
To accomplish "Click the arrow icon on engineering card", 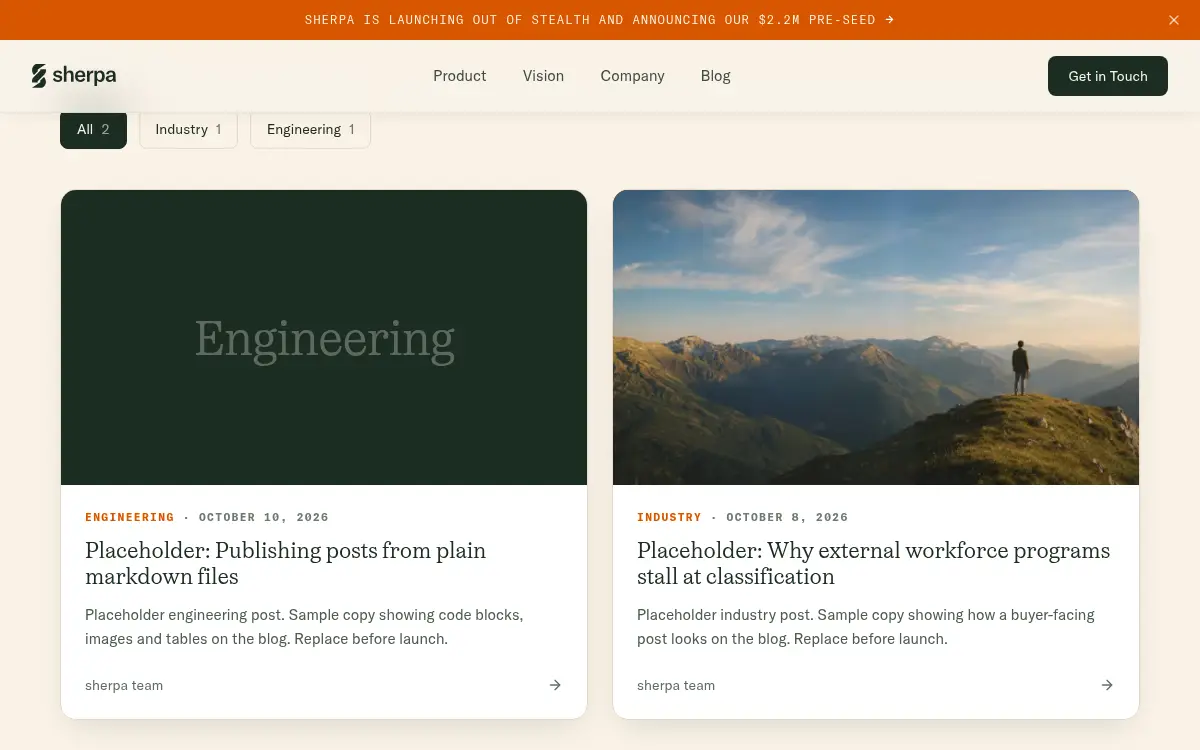I will 555,685.
